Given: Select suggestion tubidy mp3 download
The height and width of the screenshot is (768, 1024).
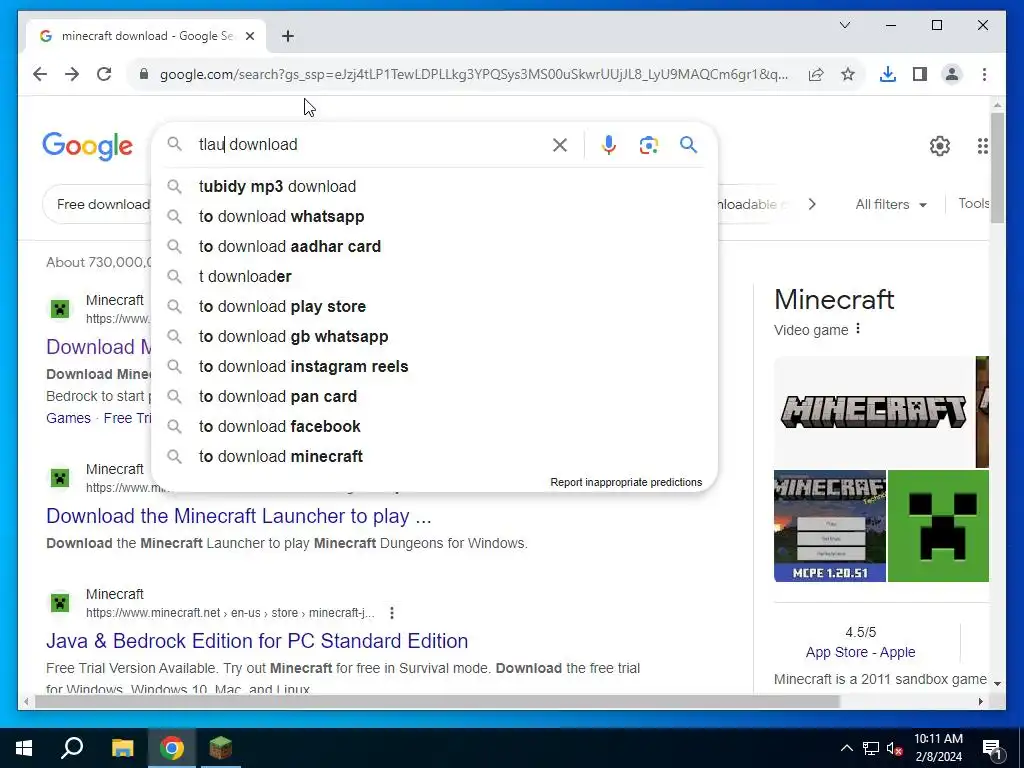Looking at the screenshot, I should (434, 187).
